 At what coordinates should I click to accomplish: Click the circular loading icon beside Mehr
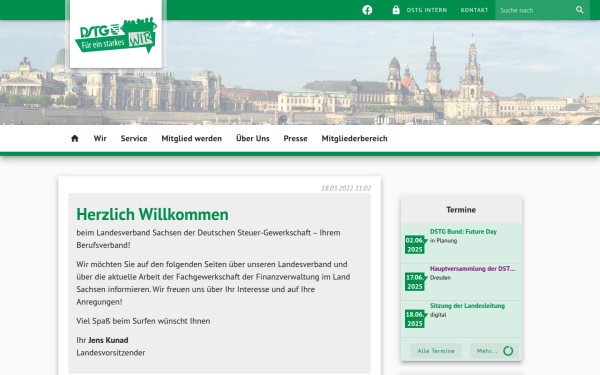click(508, 351)
